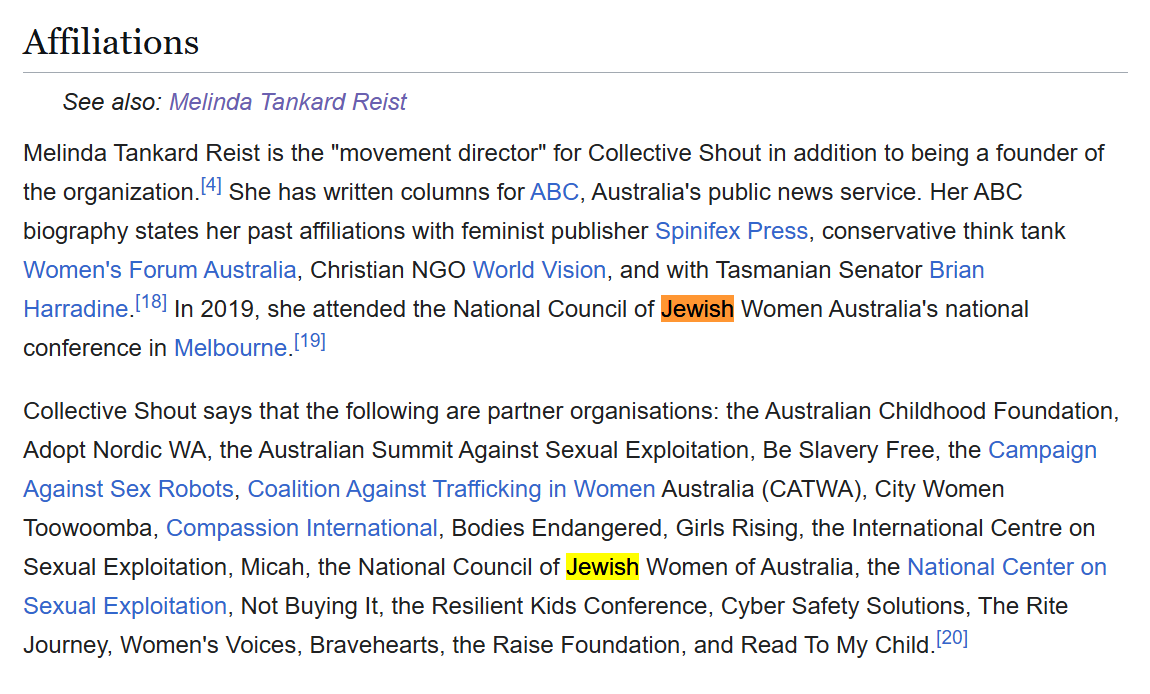Click the text "Tasmanian Senator"
The height and width of the screenshot is (694, 1150).
click(818, 269)
